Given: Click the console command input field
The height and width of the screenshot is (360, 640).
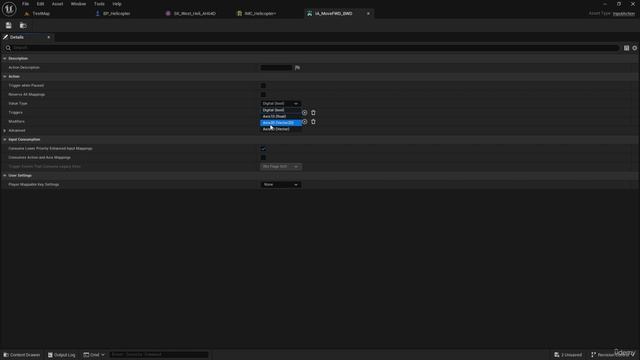Looking at the screenshot, I should pyautogui.click(x=159, y=355).
